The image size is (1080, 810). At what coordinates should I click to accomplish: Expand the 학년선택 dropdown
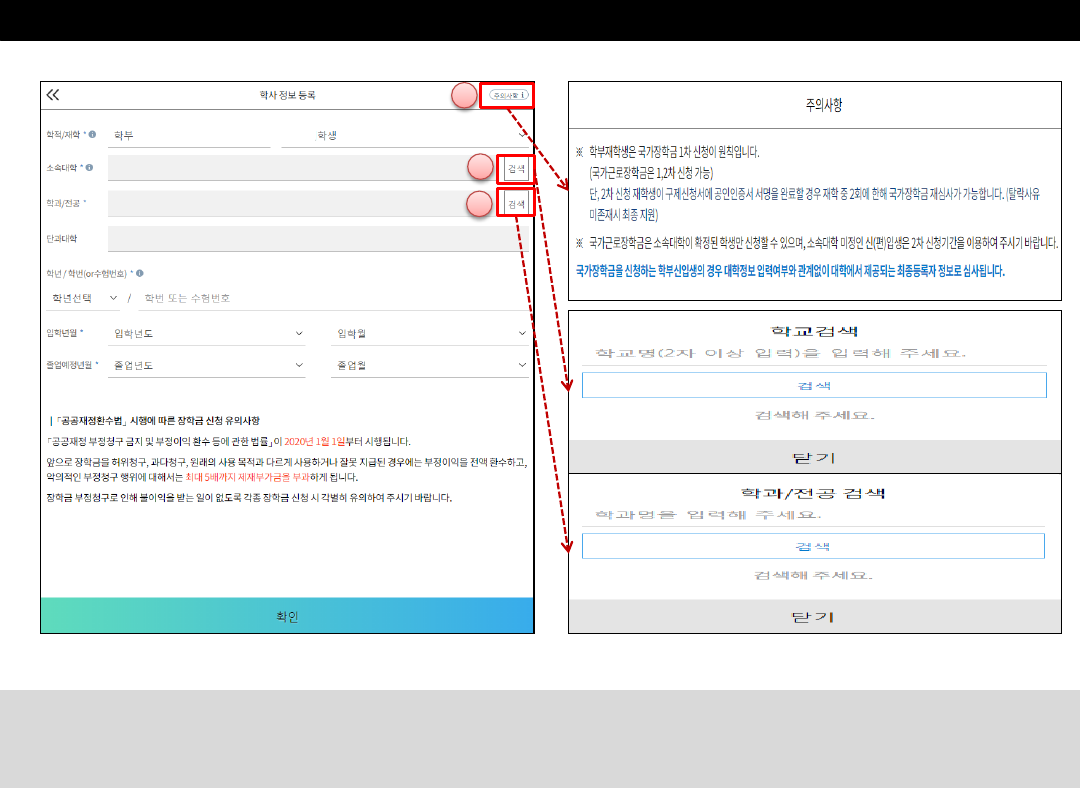point(84,298)
